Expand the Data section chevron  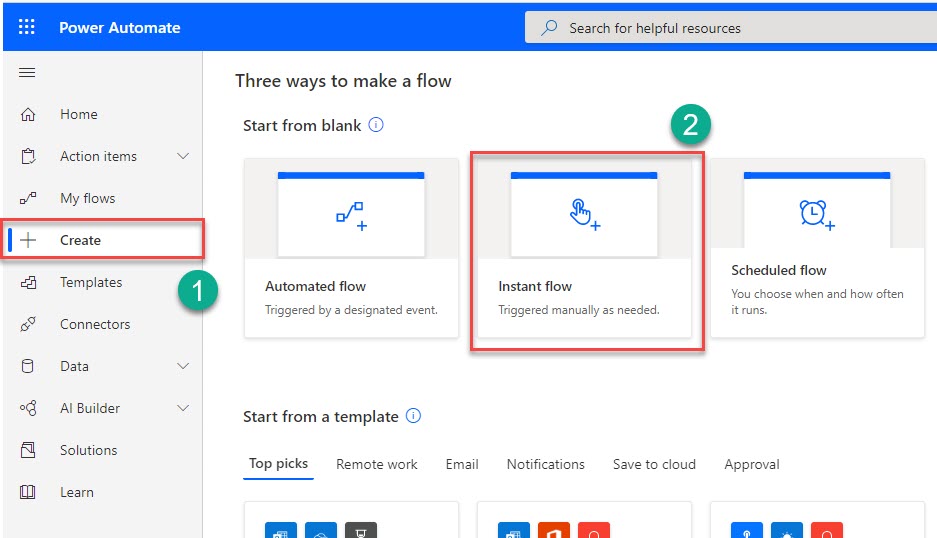click(183, 366)
